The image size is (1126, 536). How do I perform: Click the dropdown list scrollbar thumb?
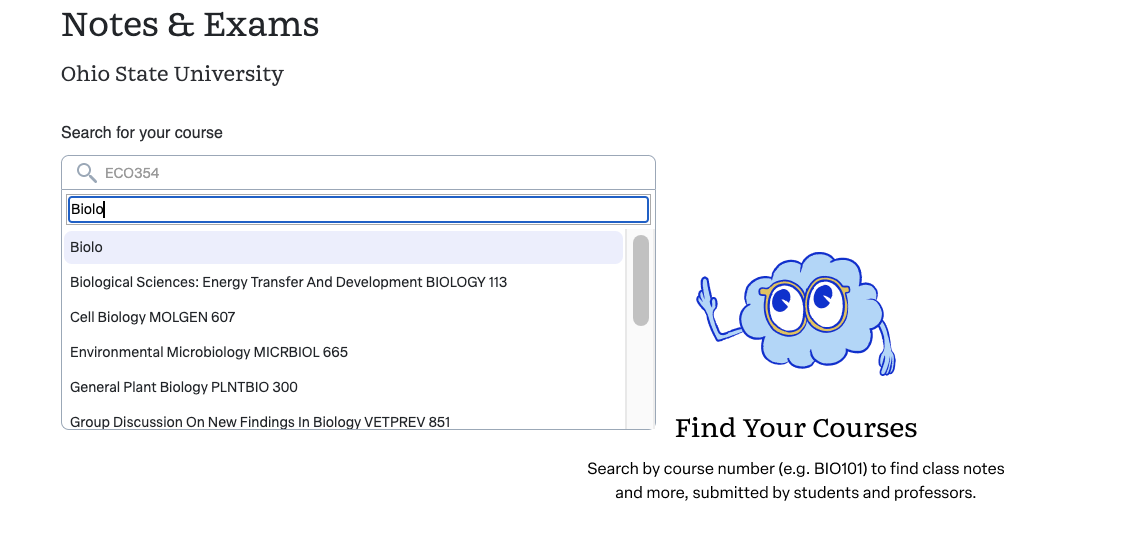click(641, 280)
